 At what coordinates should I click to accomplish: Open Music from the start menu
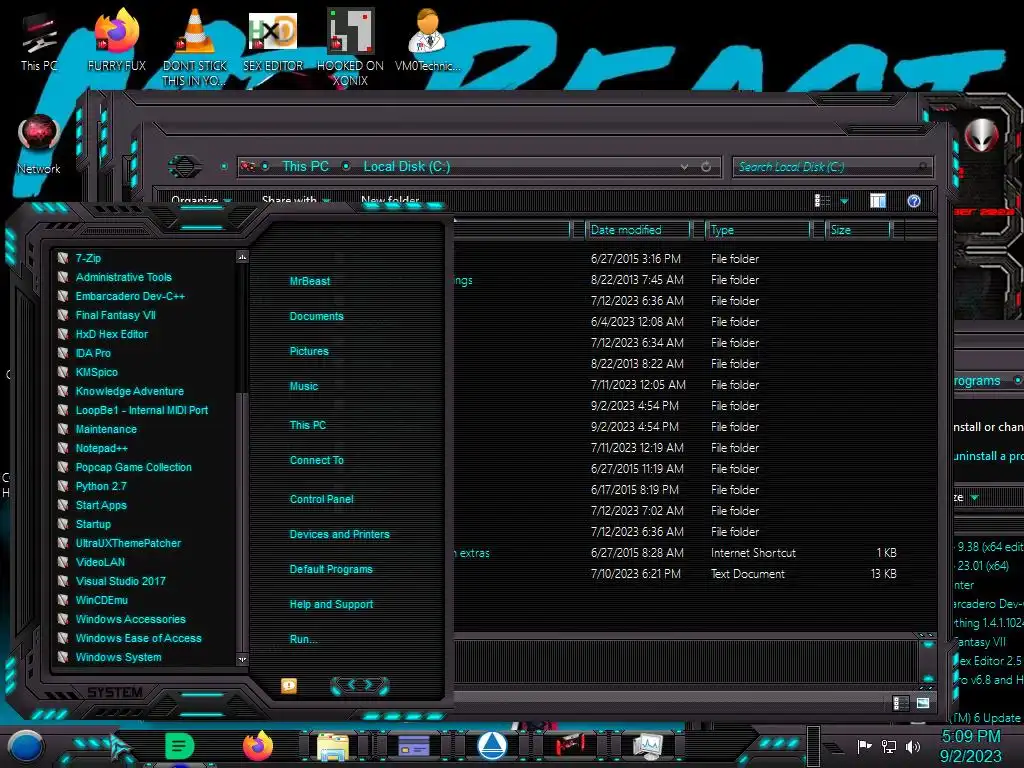[304, 387]
